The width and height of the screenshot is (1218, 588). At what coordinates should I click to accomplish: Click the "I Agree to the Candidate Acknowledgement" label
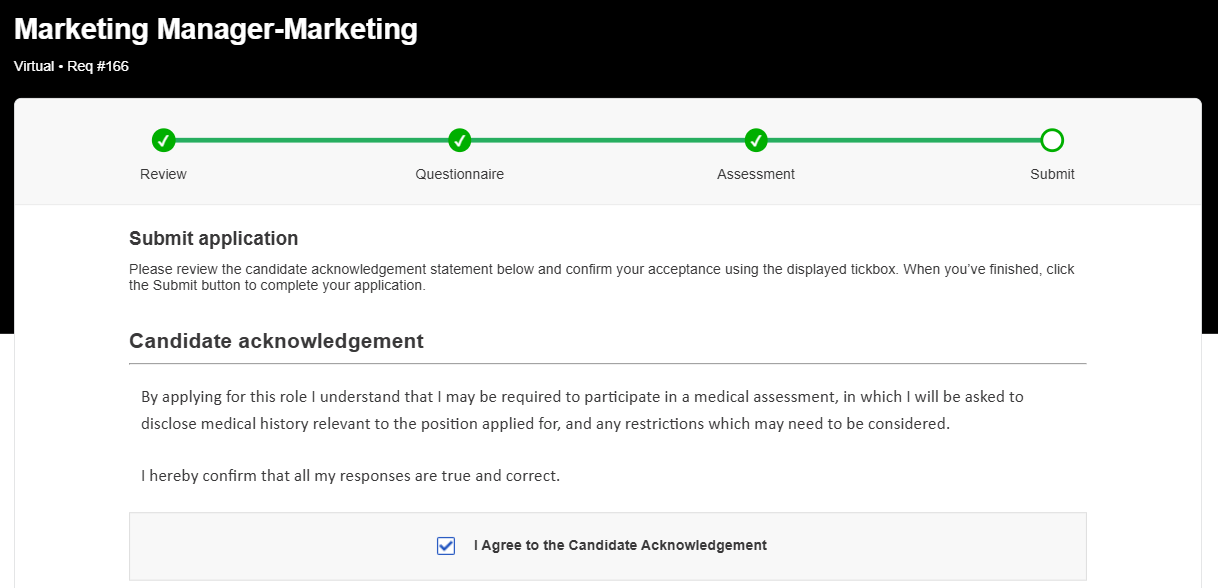620,545
